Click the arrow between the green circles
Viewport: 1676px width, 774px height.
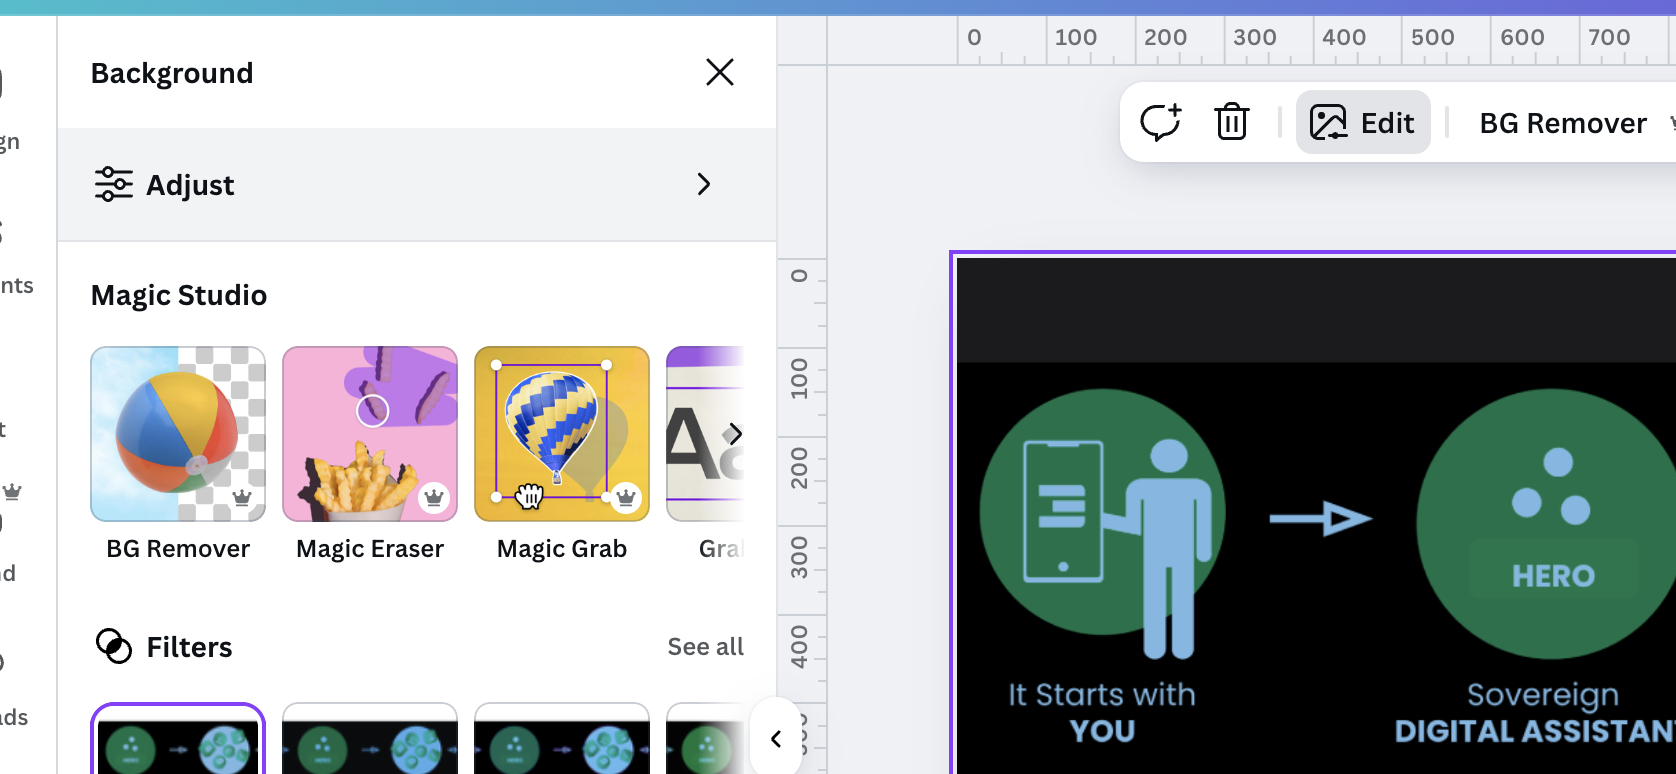click(x=1320, y=518)
